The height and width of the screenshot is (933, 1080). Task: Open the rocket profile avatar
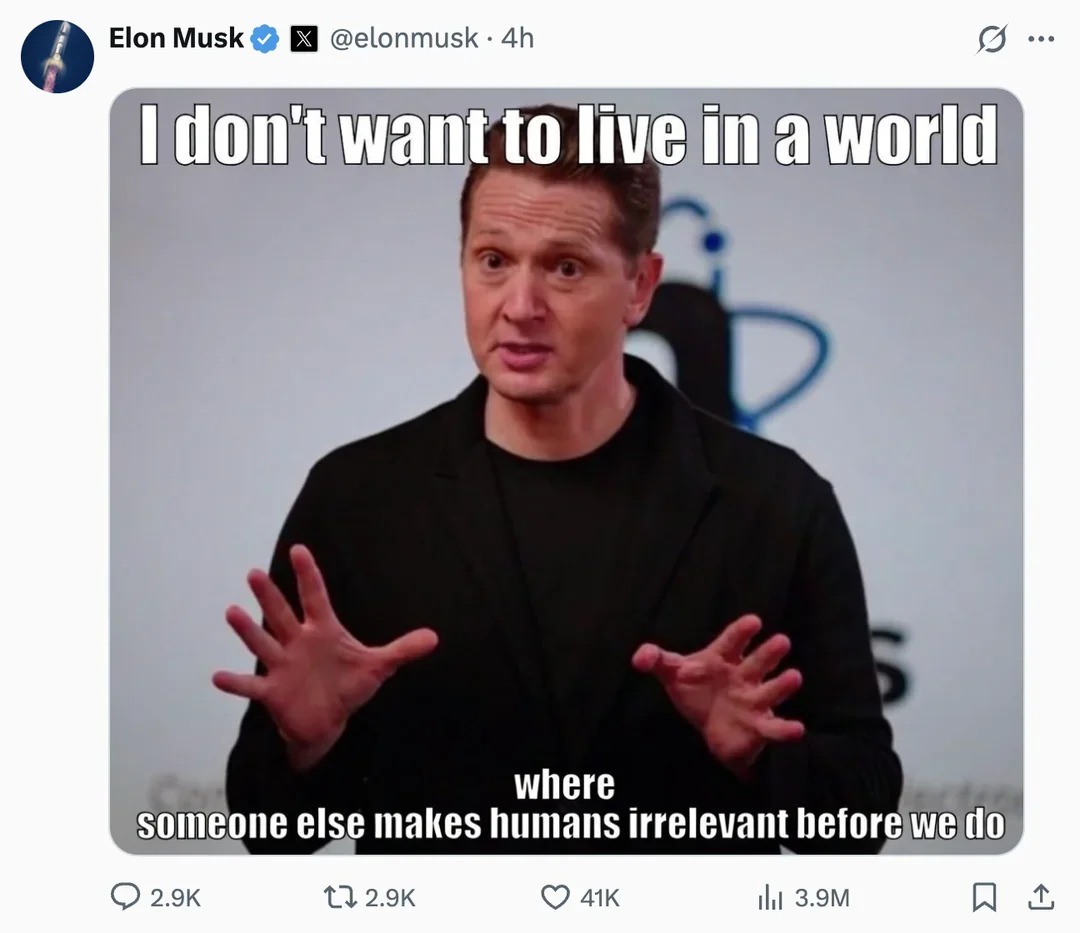pos(57,56)
